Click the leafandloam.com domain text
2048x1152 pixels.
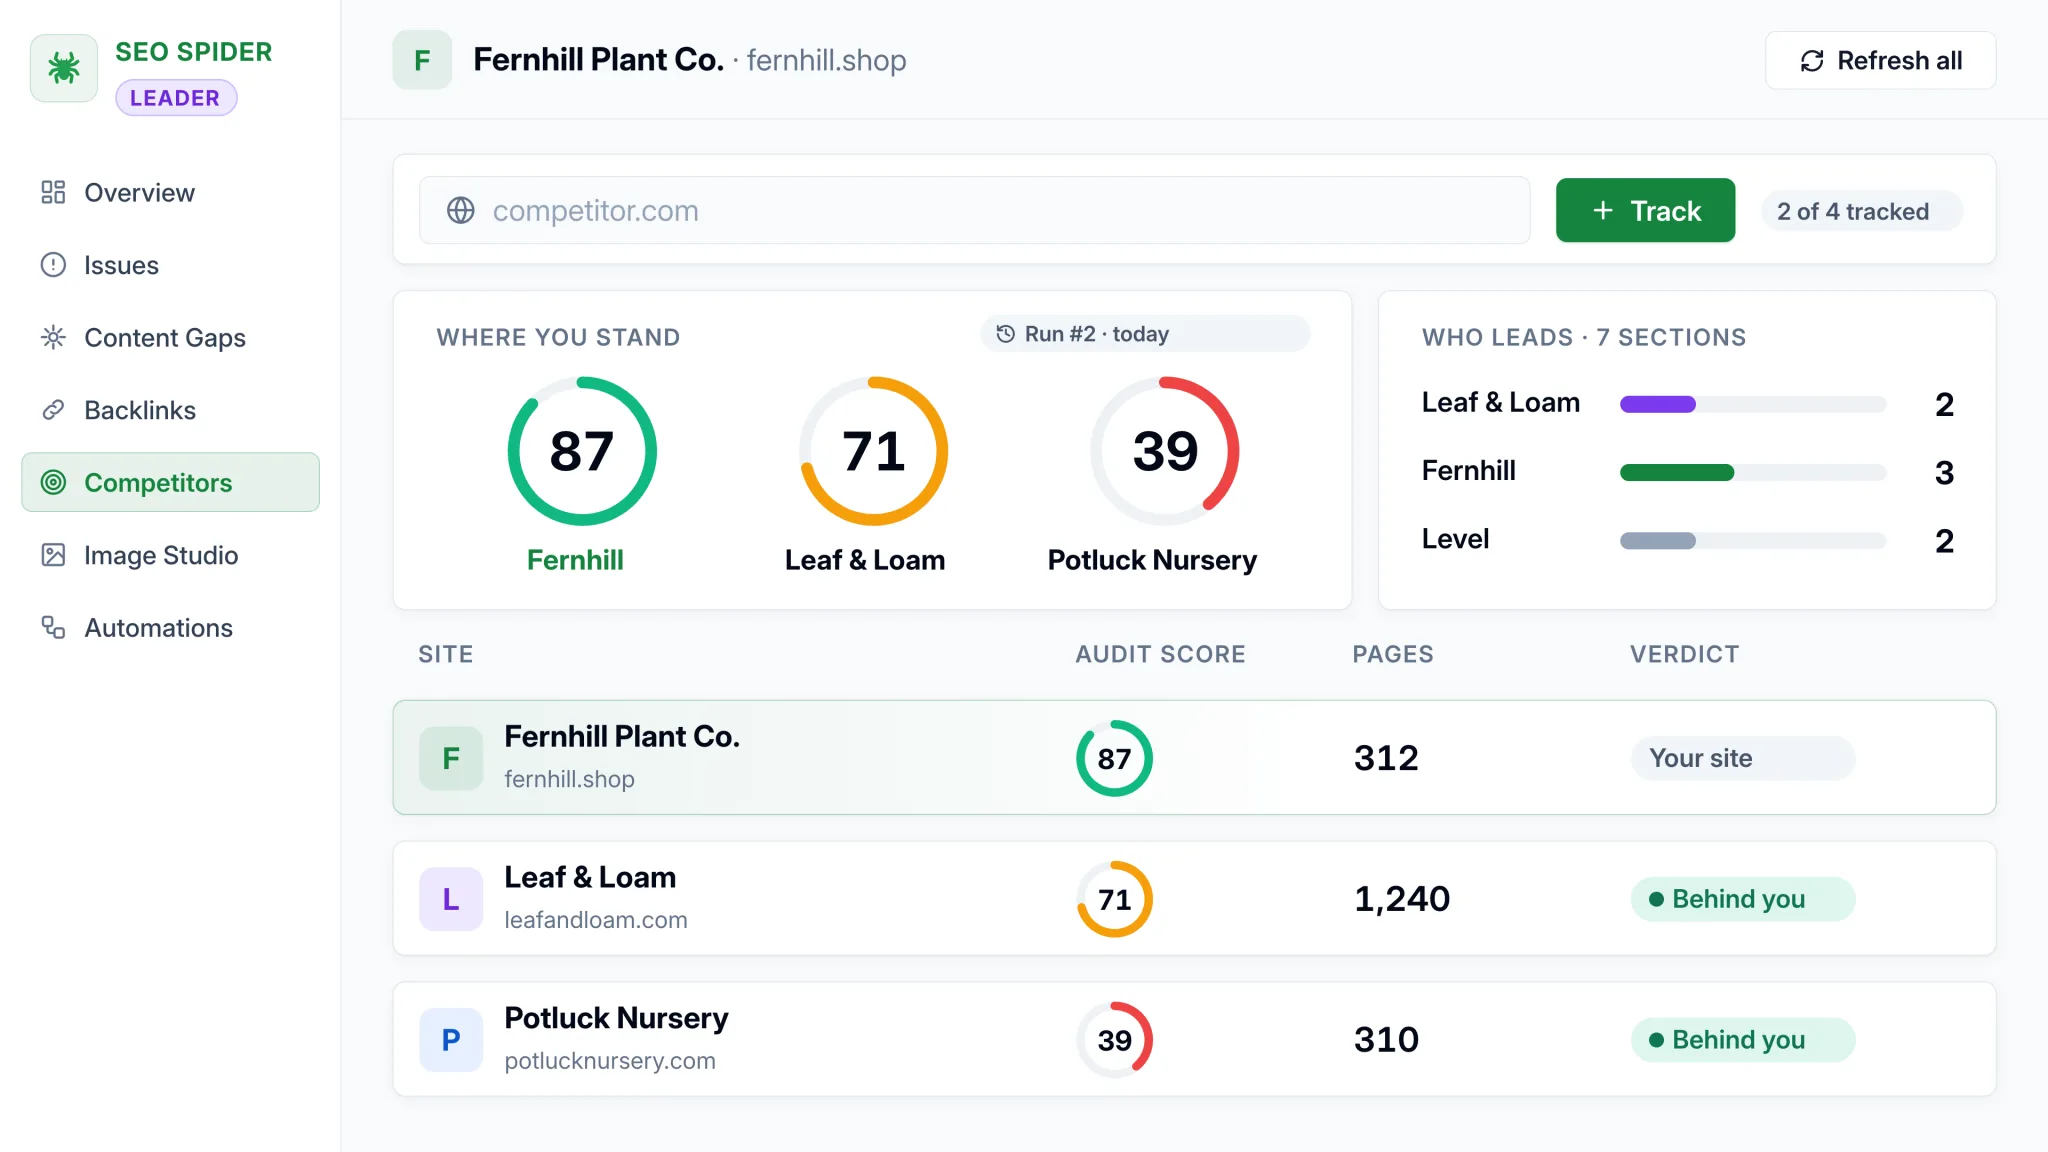tap(596, 920)
